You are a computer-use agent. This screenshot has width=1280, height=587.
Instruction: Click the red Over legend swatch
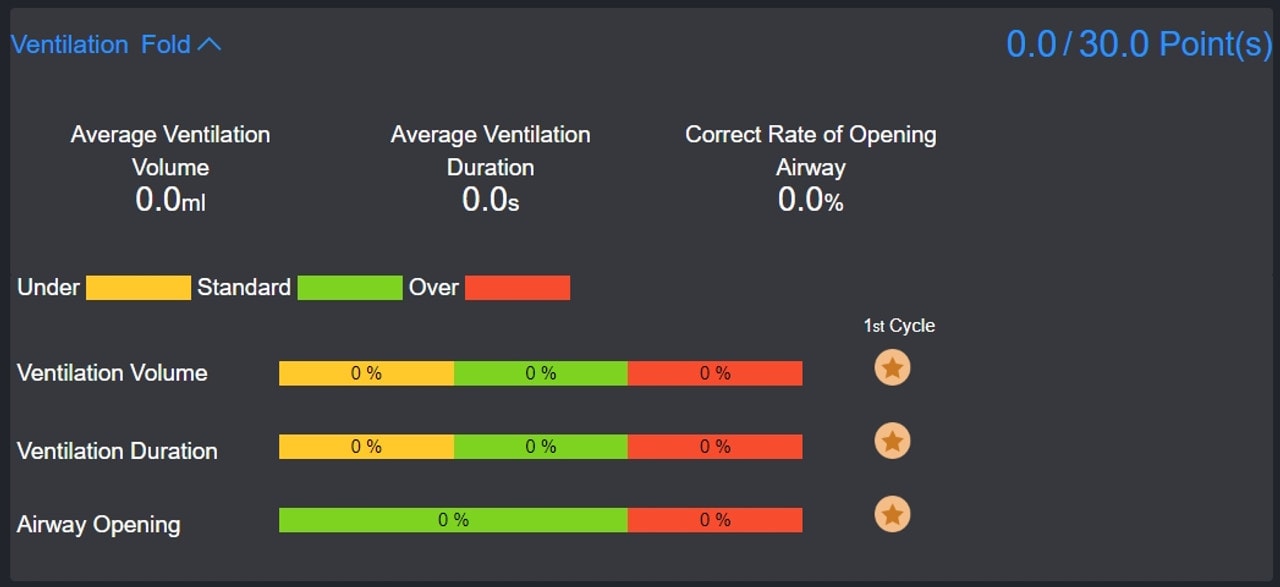pyautogui.click(x=517, y=288)
